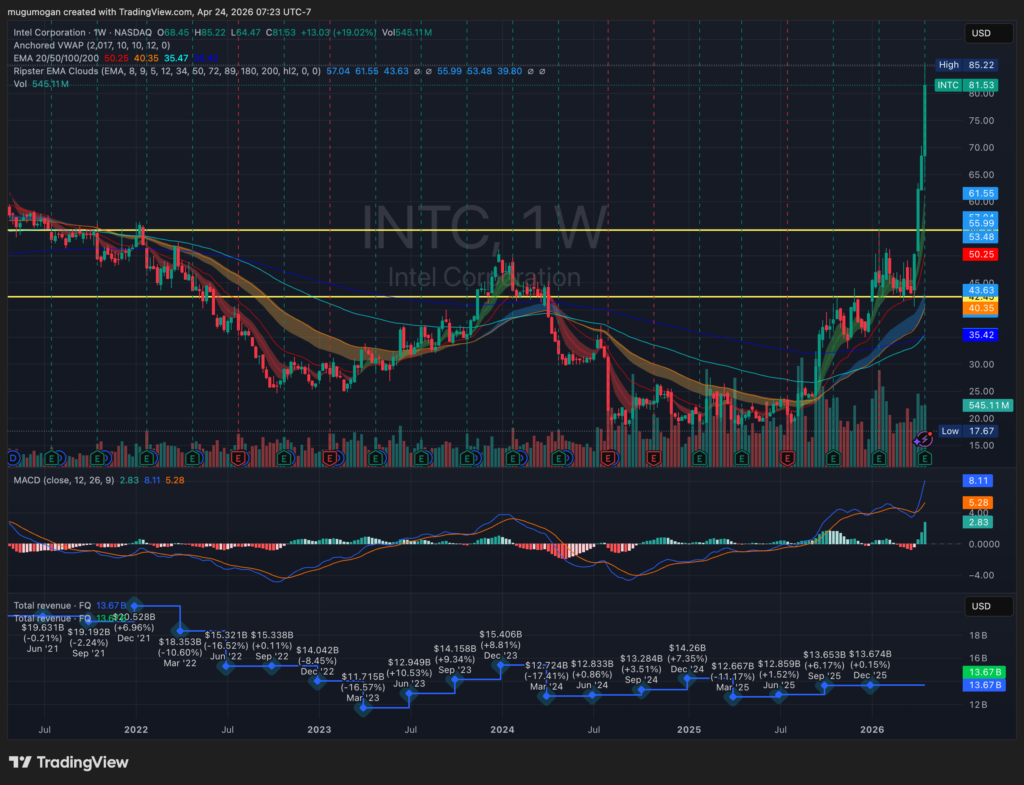This screenshot has width=1024, height=785.
Task: Click the 2024 label on the time axis
Action: point(502,731)
